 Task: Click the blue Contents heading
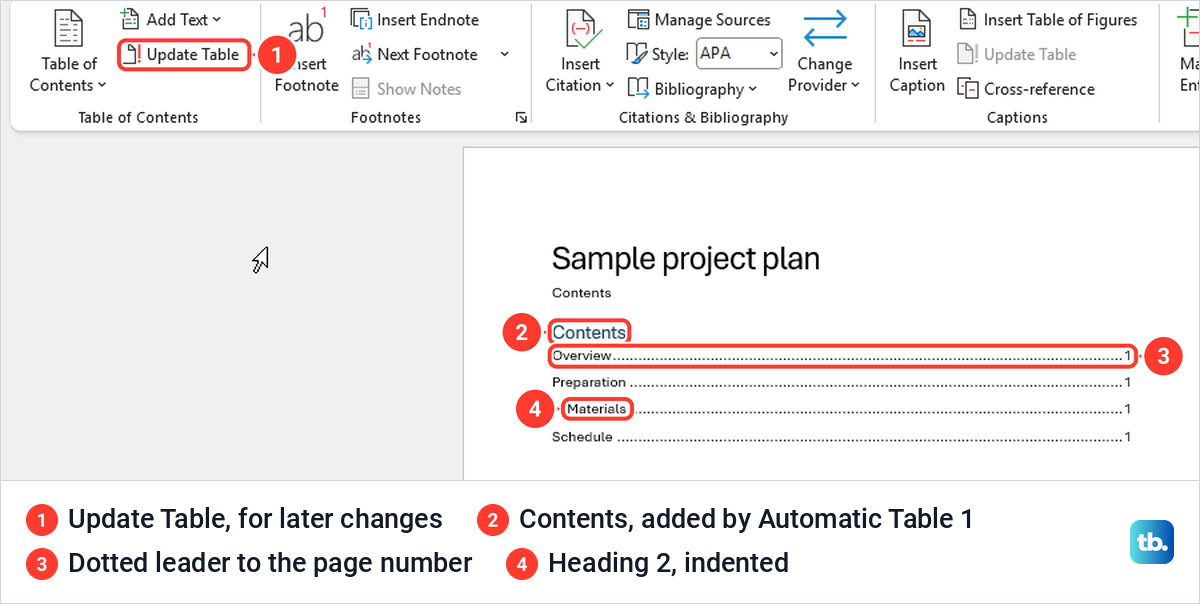(x=589, y=332)
